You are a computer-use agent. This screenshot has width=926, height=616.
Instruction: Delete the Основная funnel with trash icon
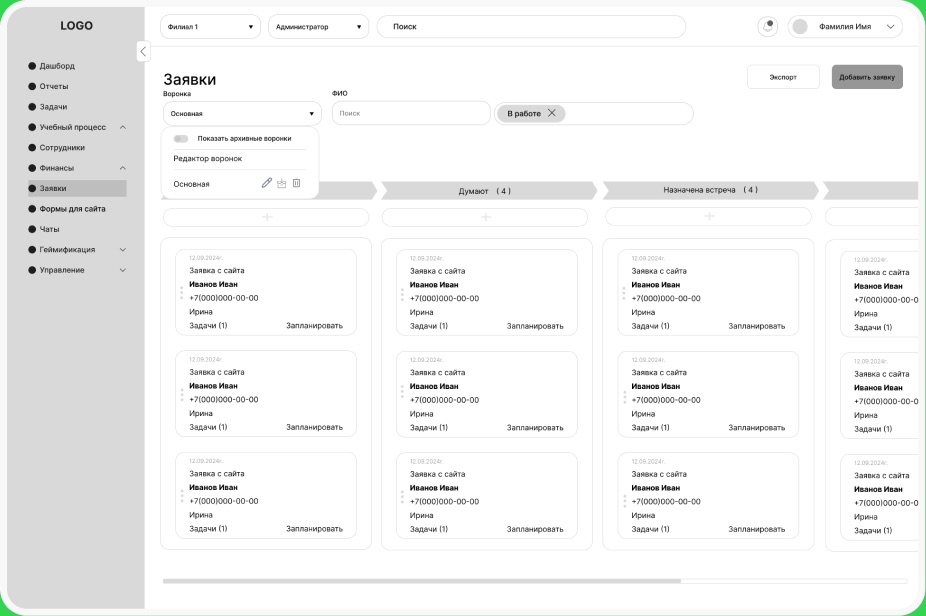pyautogui.click(x=296, y=183)
